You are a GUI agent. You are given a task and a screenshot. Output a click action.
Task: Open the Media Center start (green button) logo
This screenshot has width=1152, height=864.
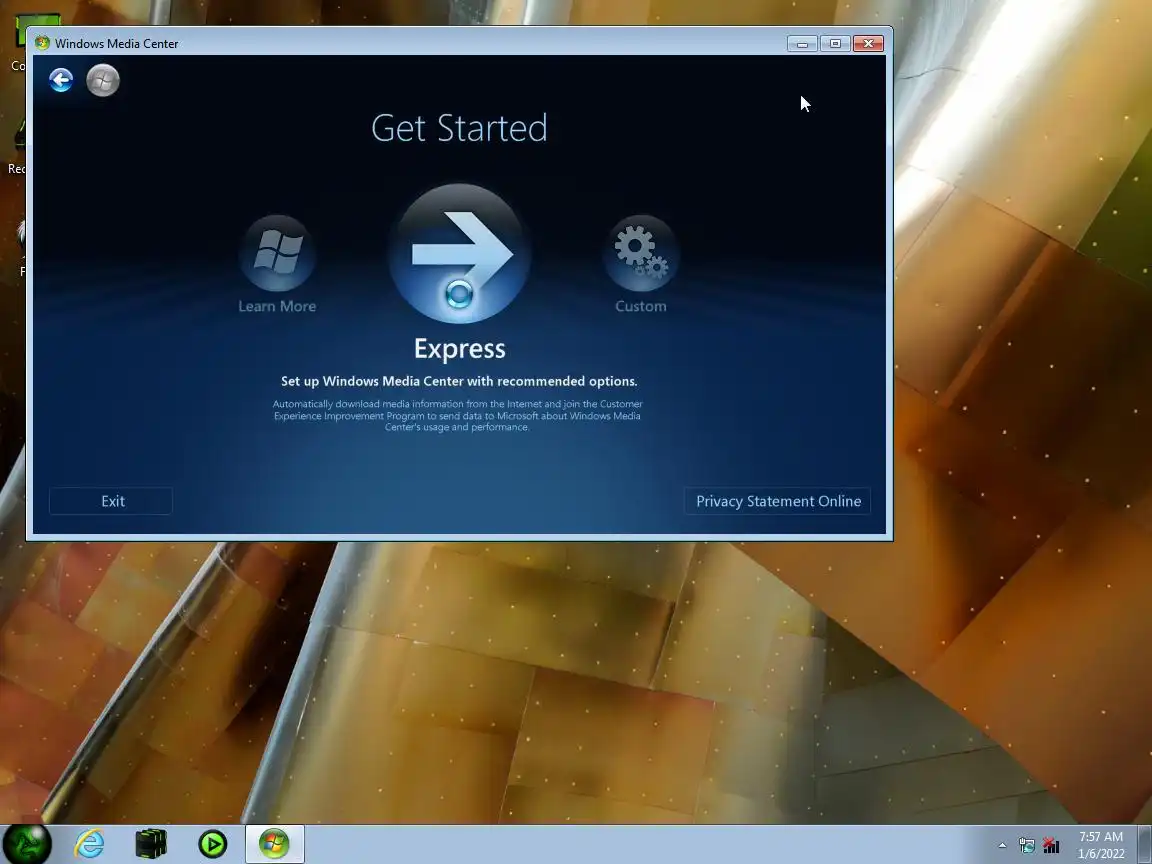tap(103, 80)
